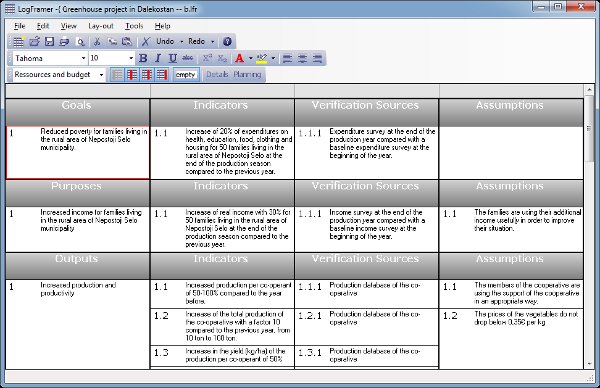Open the blue help icon
The height and width of the screenshot is (388, 600).
point(227,41)
